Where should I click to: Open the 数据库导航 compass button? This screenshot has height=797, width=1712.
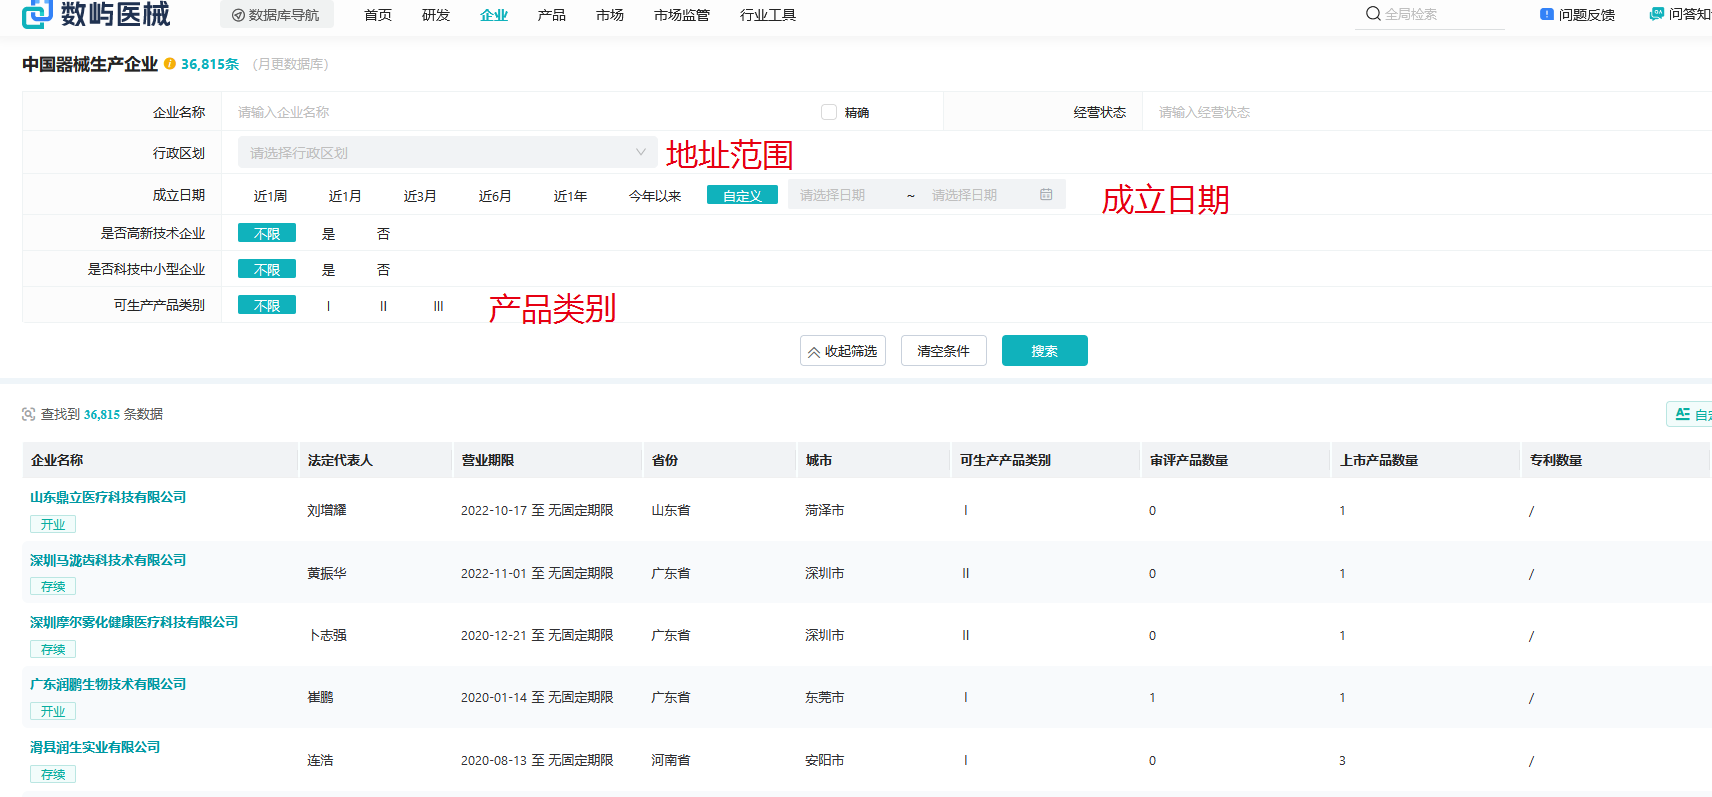coord(238,15)
